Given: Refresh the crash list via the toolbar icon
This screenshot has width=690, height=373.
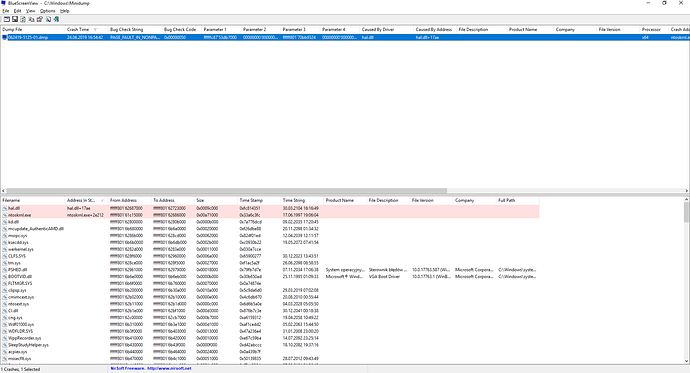Looking at the screenshot, I should tap(23, 19).
